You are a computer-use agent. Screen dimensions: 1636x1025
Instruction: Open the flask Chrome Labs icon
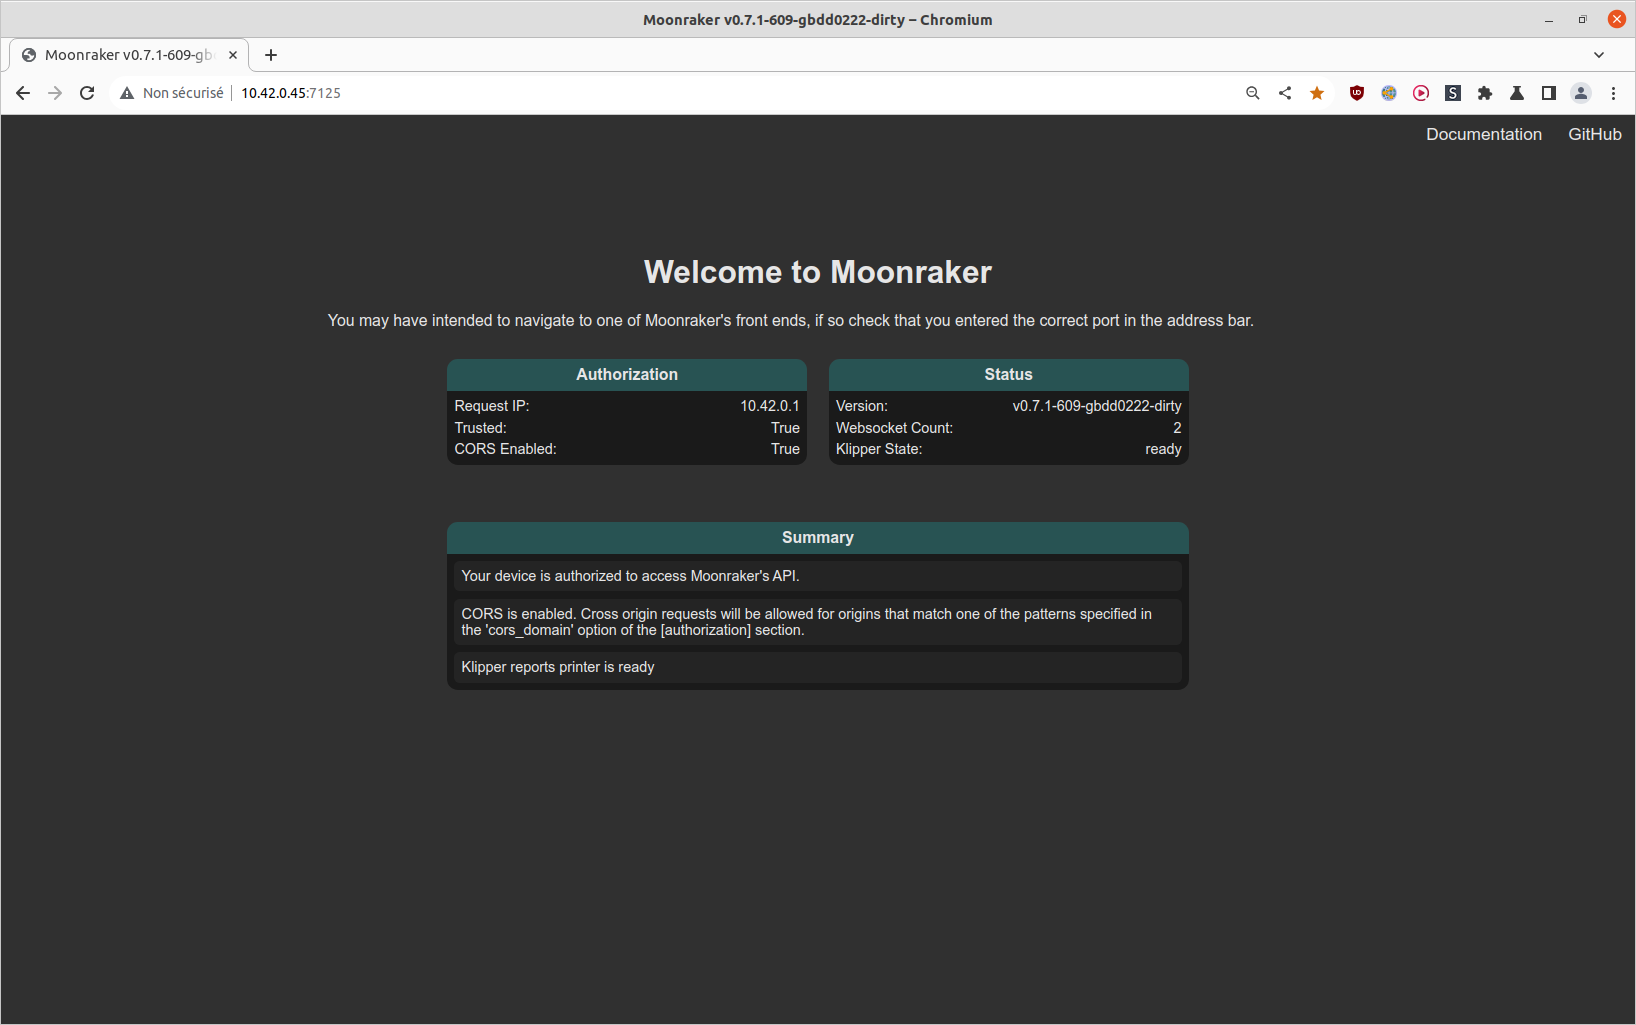pos(1517,93)
